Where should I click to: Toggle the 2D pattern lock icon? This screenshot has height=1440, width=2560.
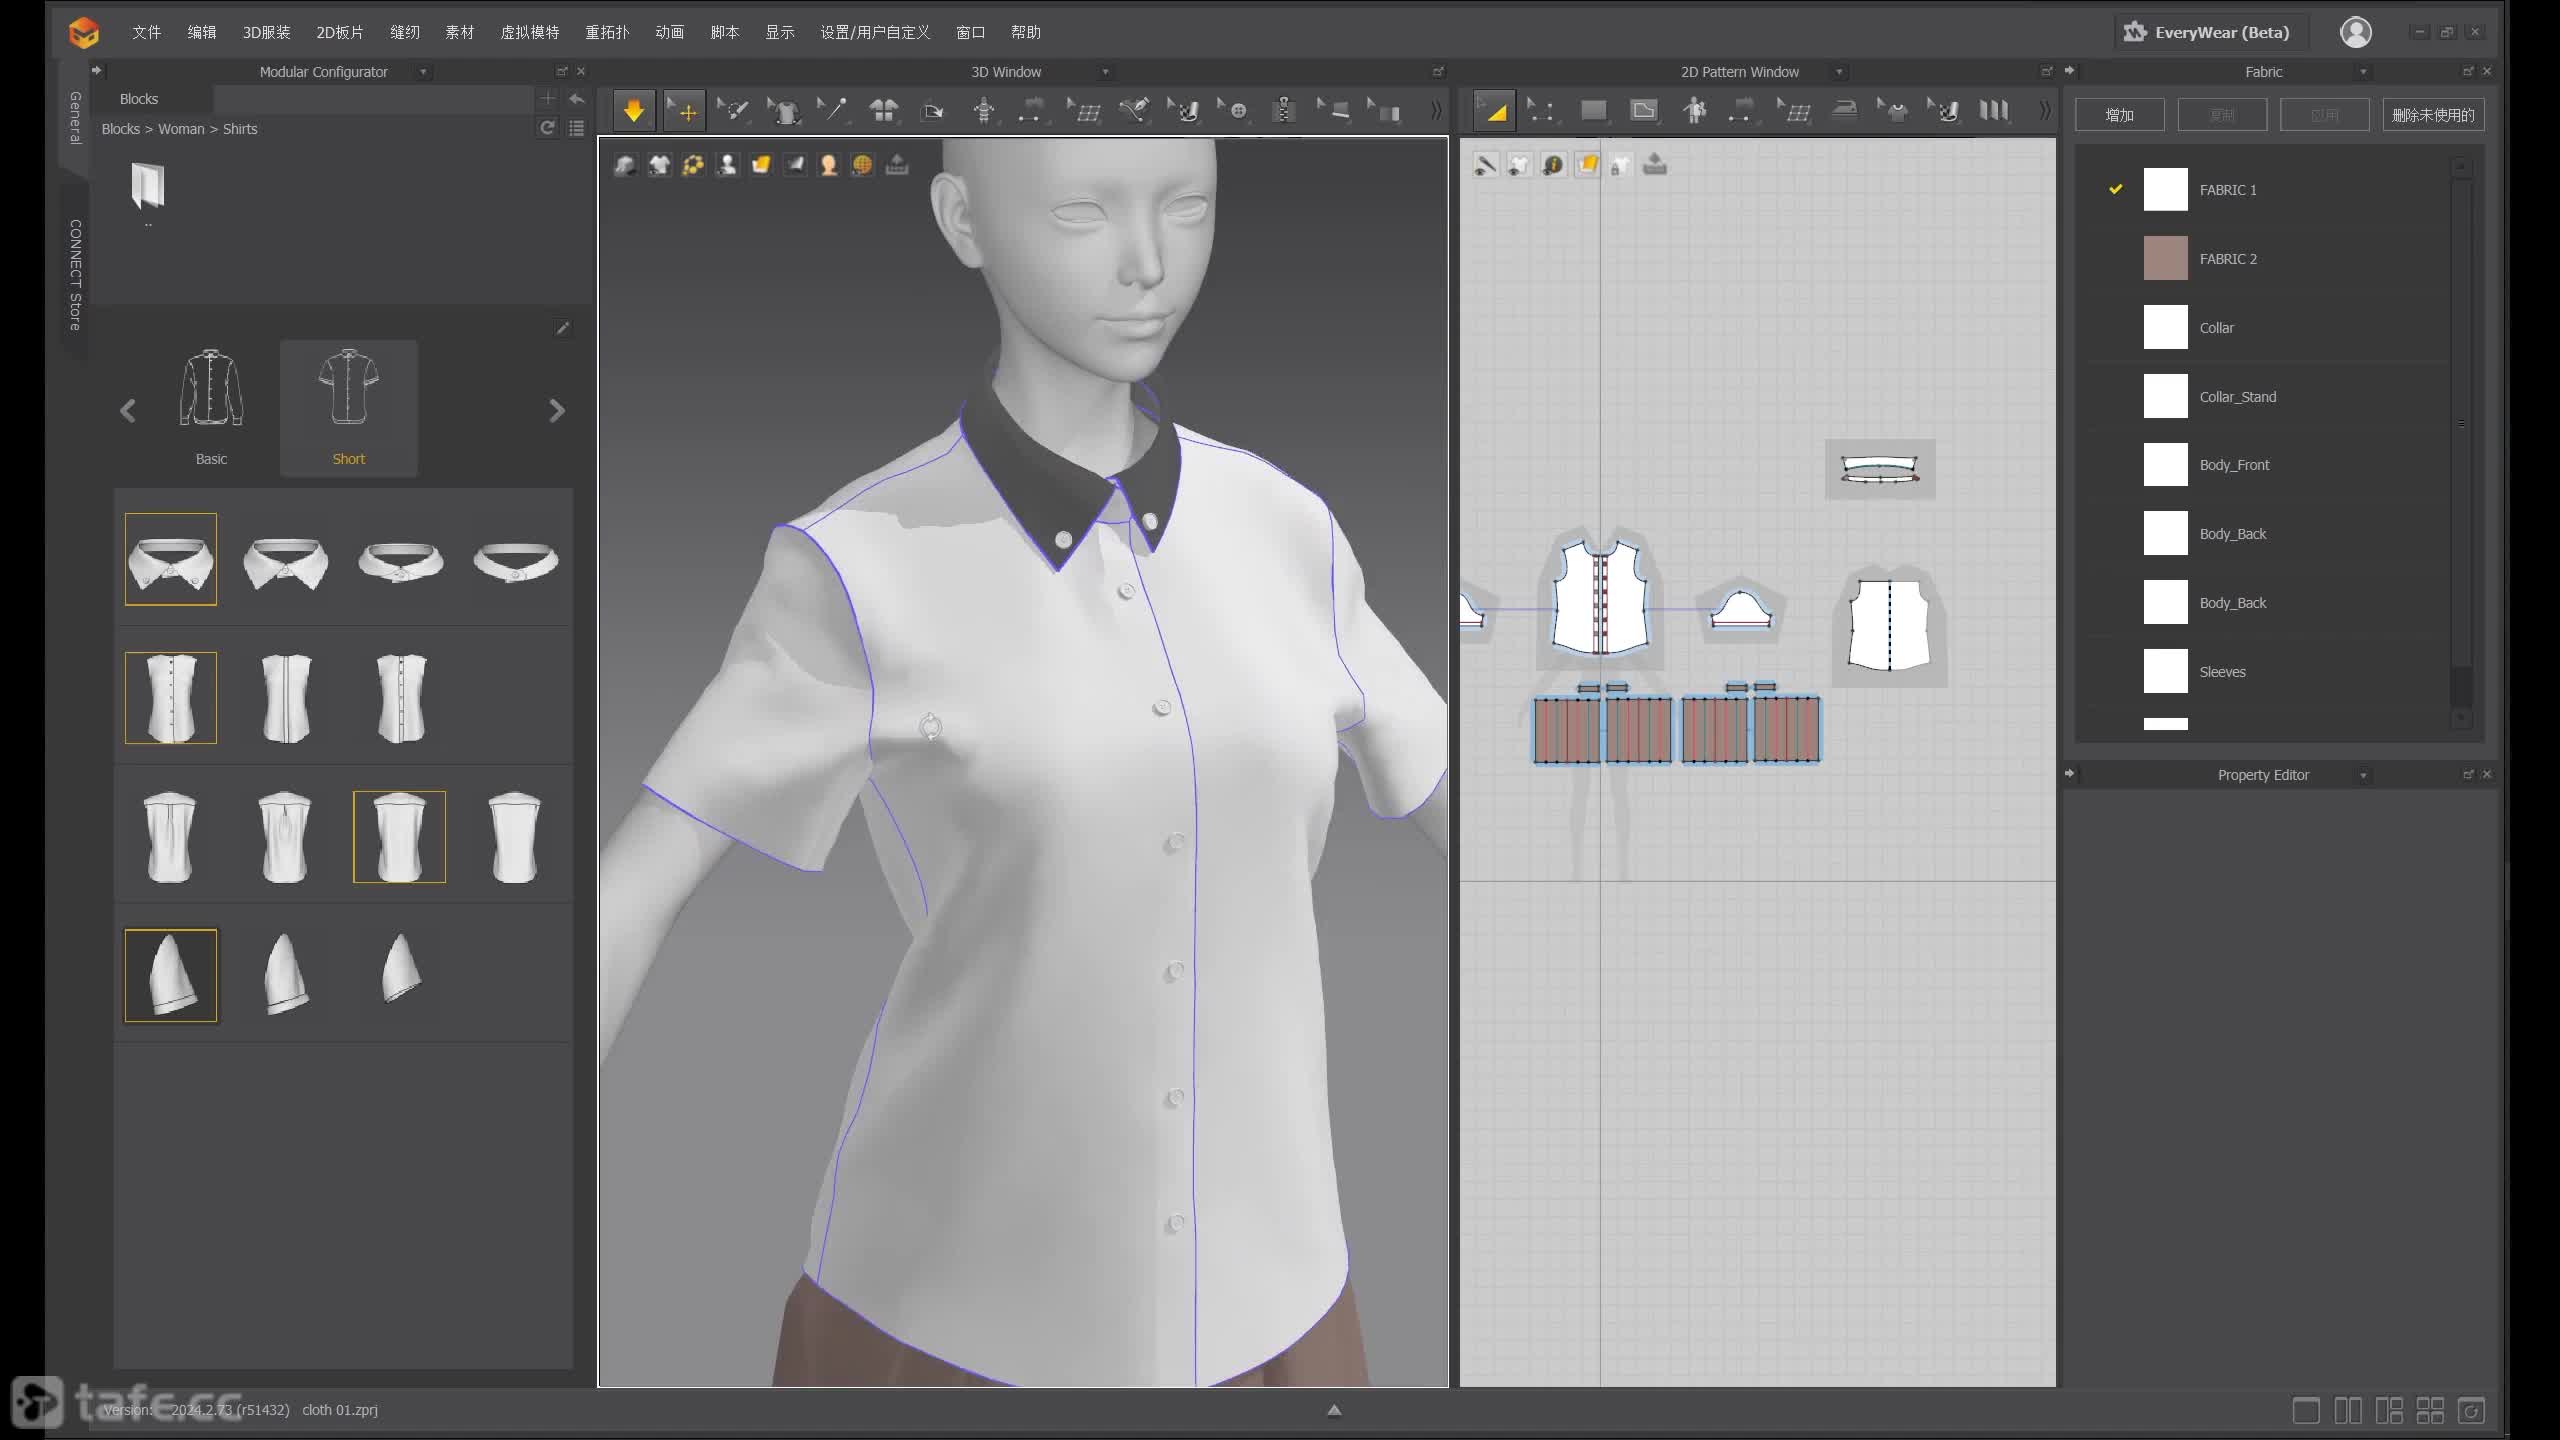(1621, 165)
